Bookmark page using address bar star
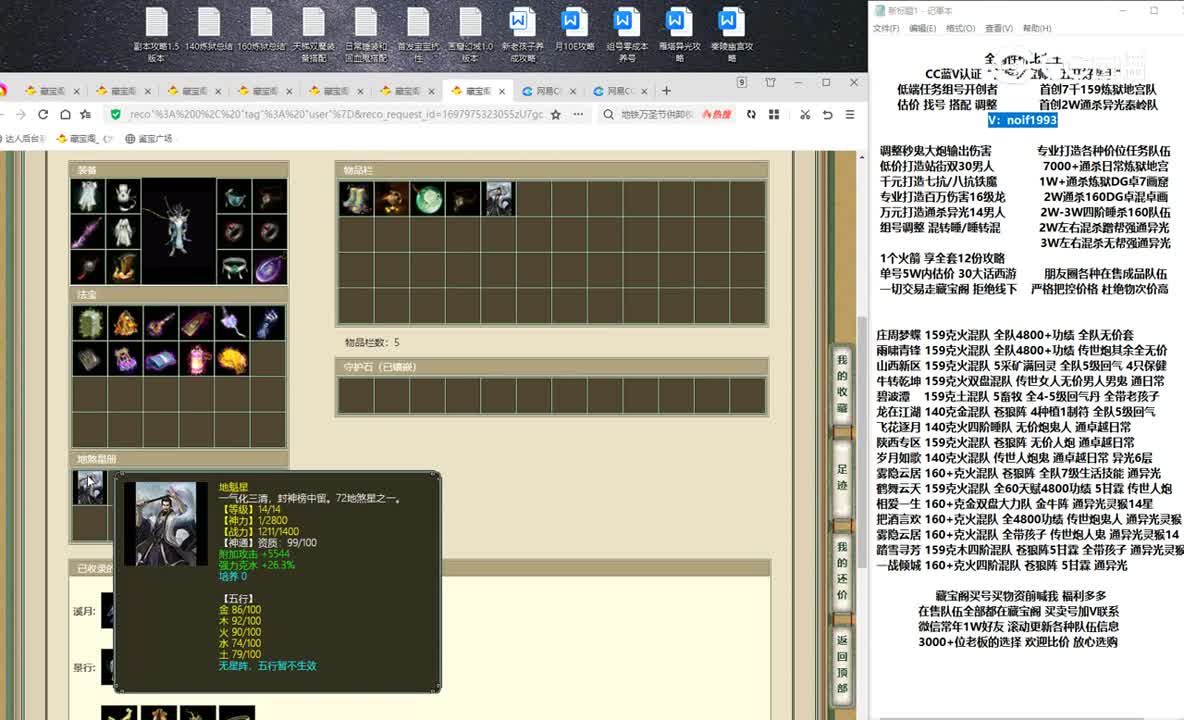 click(556, 115)
